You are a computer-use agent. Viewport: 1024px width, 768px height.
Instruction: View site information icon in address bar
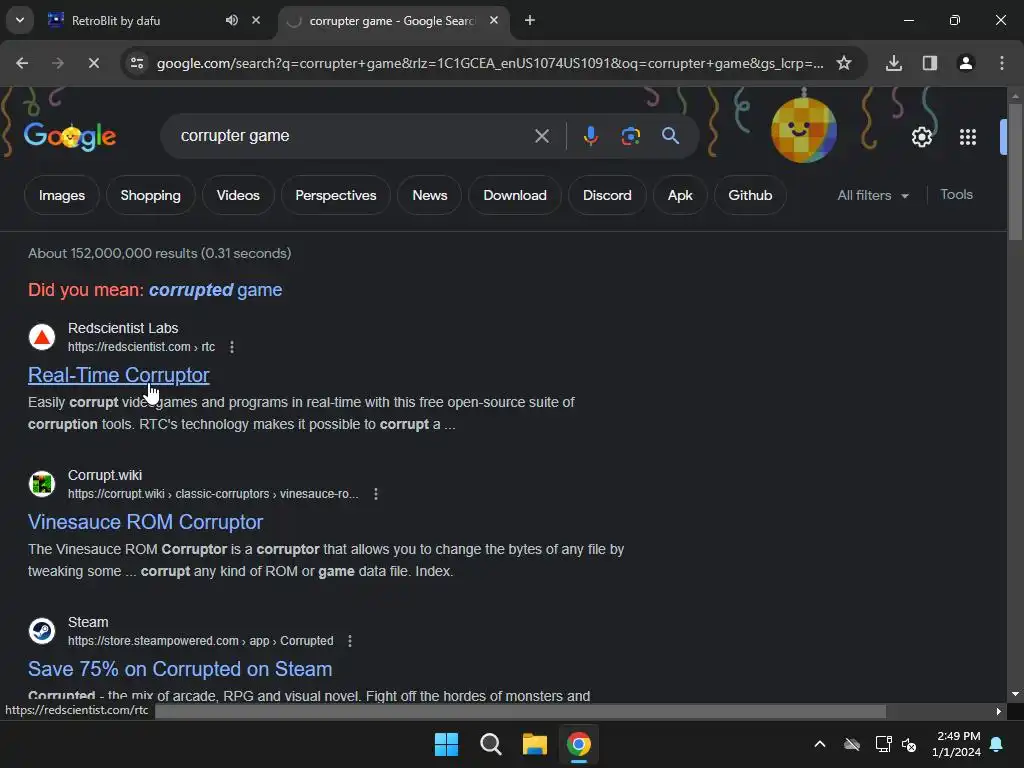[x=137, y=63]
